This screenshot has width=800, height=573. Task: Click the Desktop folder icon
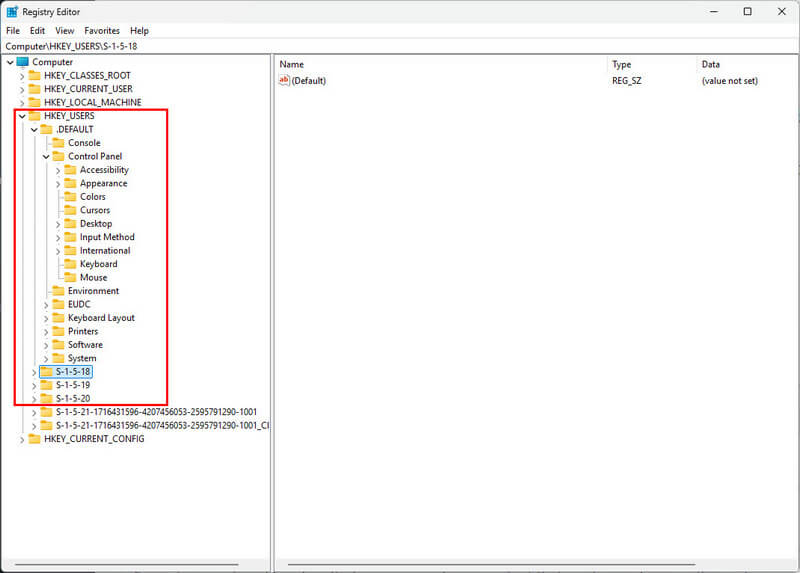point(70,223)
